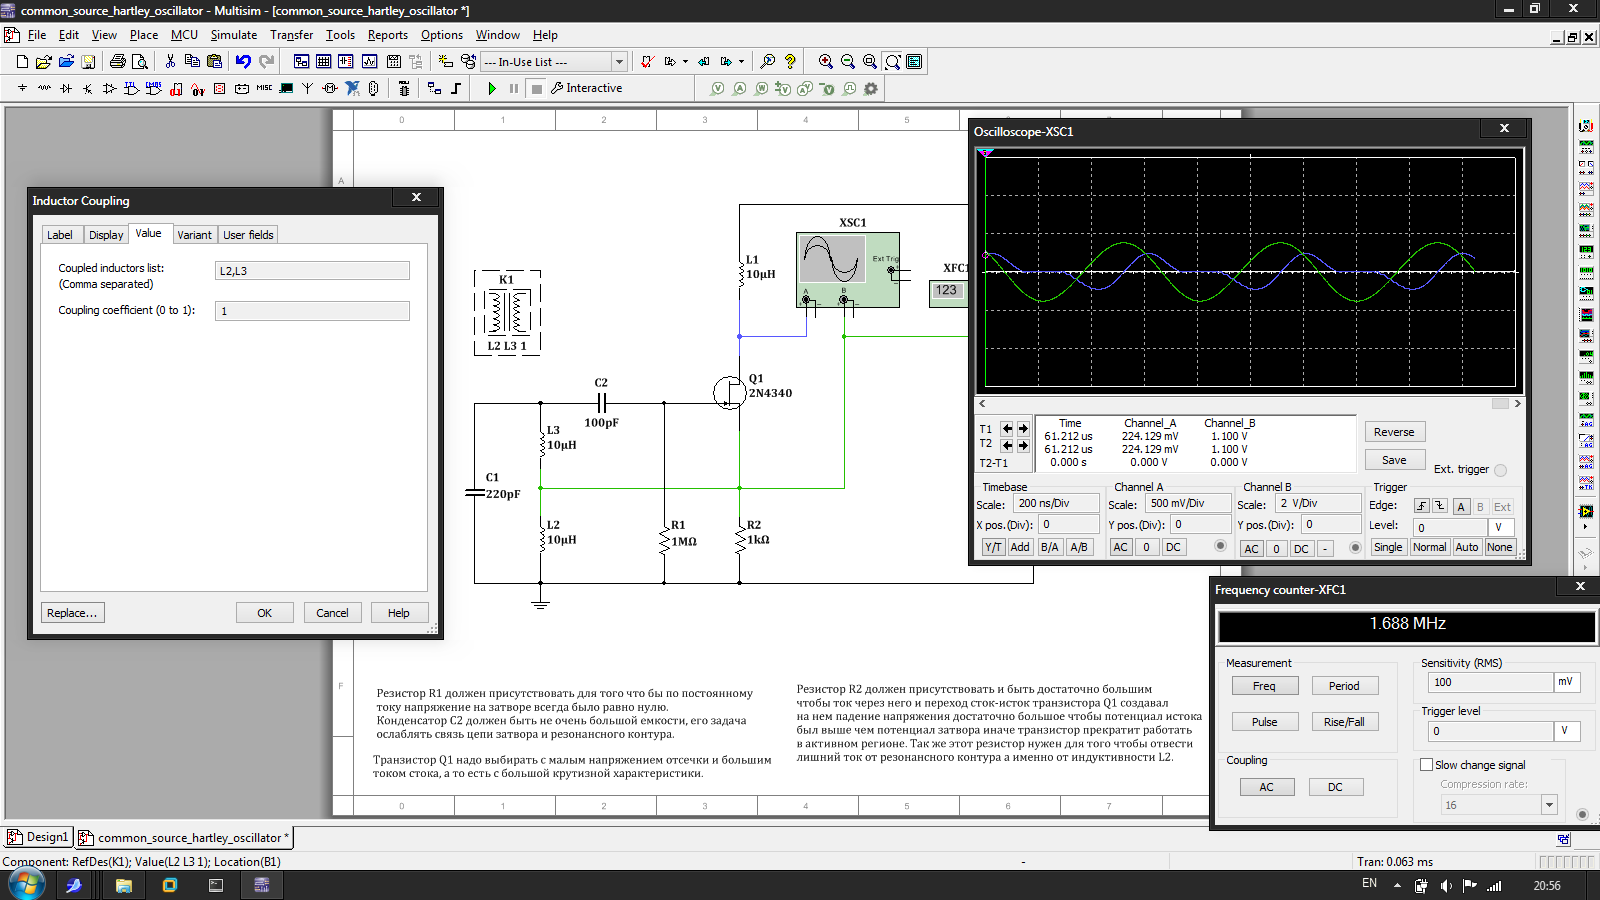1600x900 pixels.
Task: Open the Sensitivity mV unit selector
Action: tap(1567, 682)
